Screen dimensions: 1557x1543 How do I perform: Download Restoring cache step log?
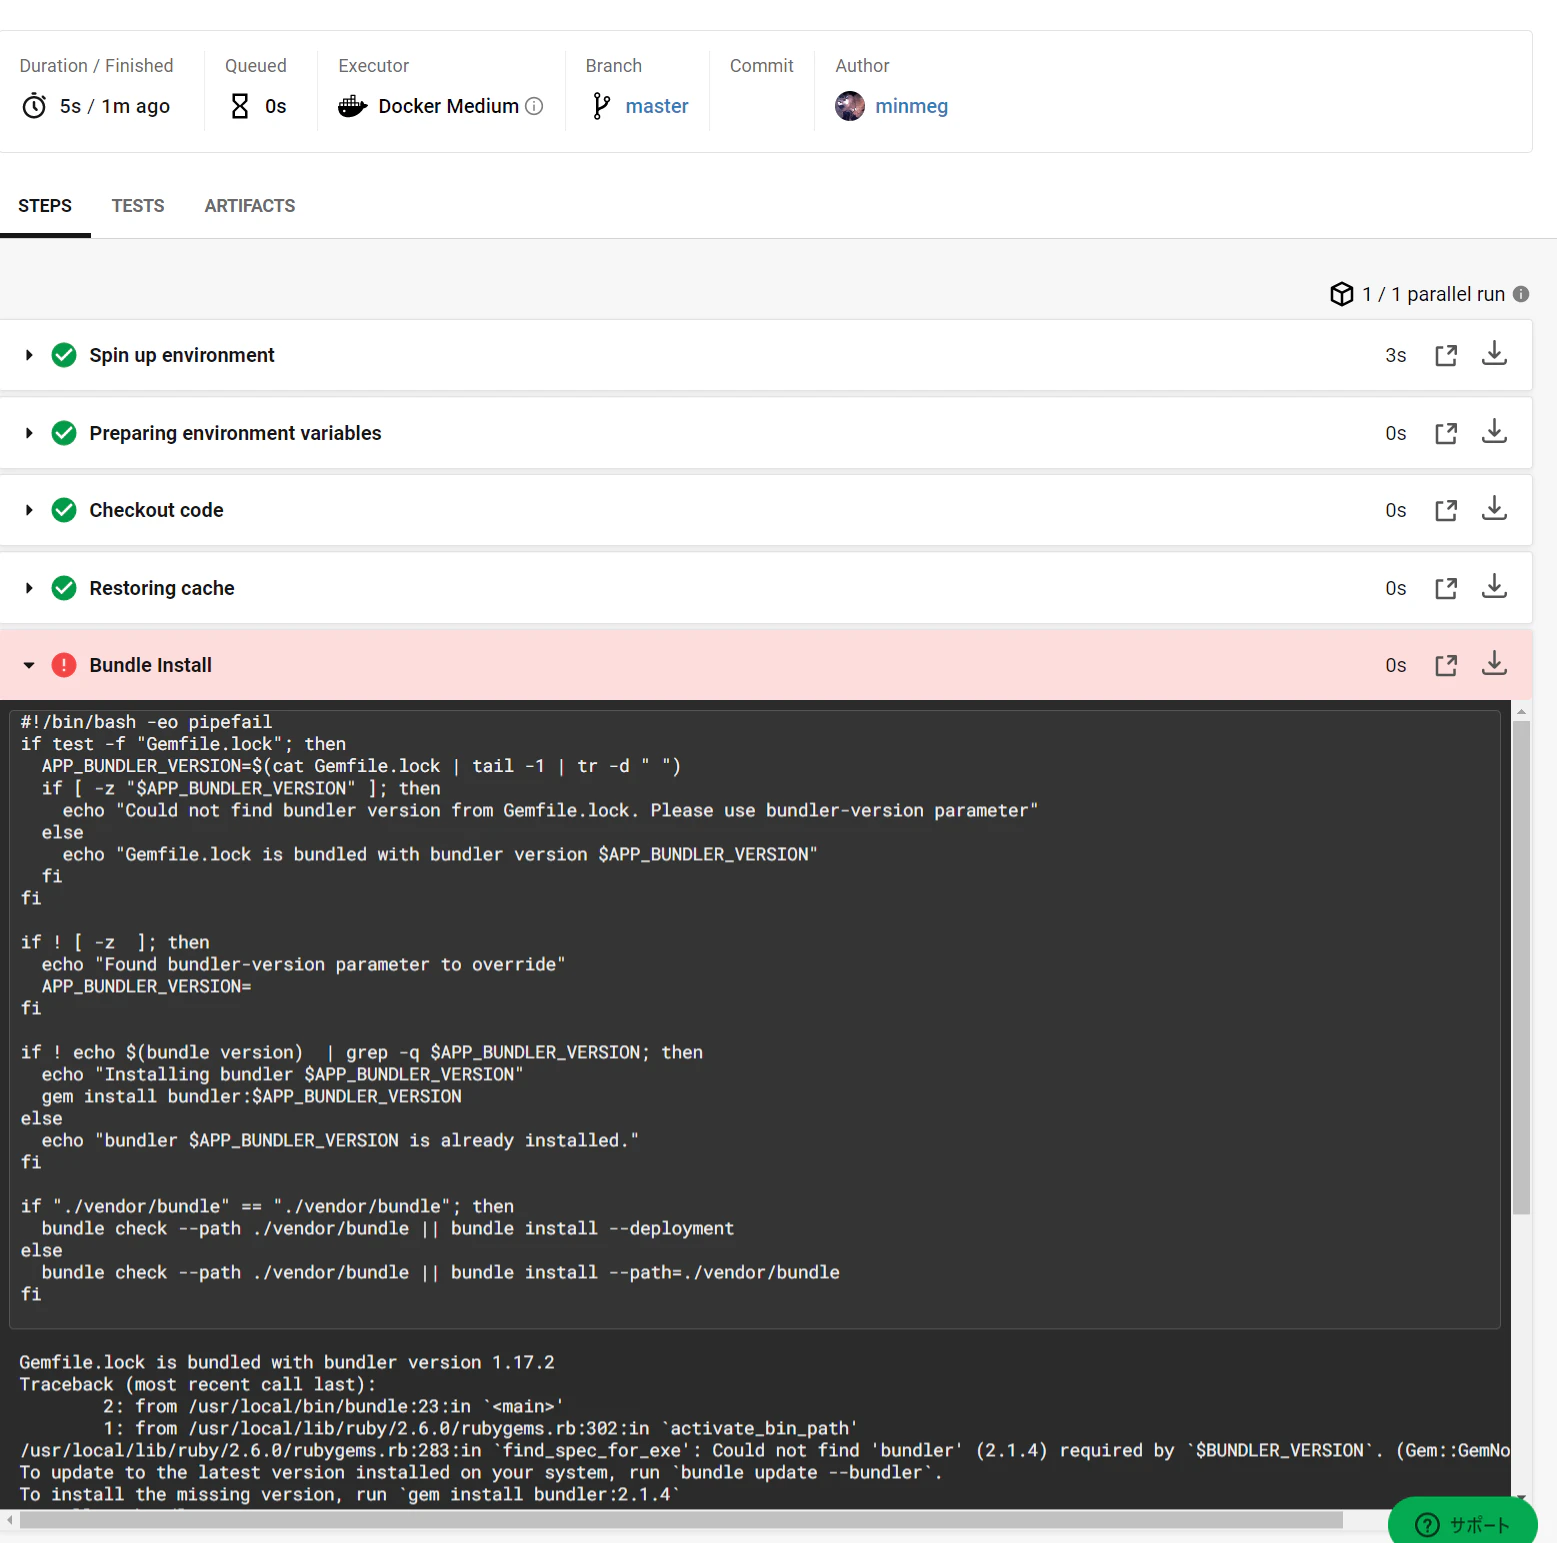point(1494,586)
